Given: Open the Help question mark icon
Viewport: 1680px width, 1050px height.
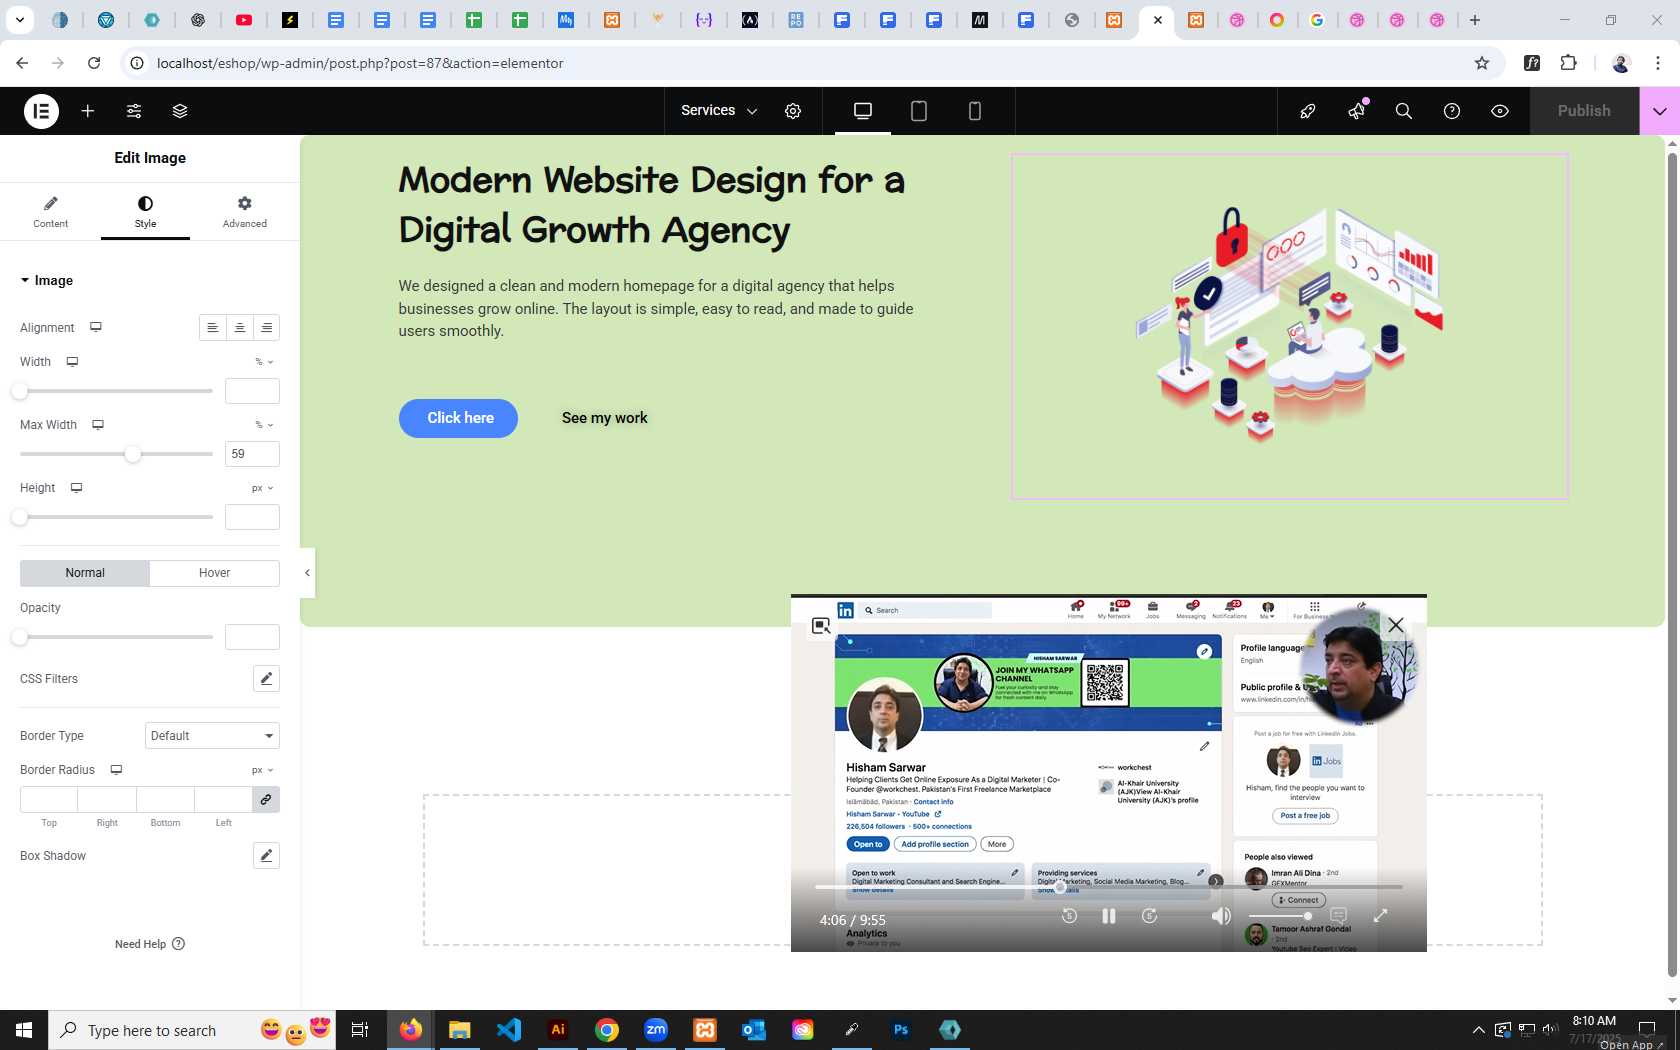Looking at the screenshot, I should coord(1452,111).
